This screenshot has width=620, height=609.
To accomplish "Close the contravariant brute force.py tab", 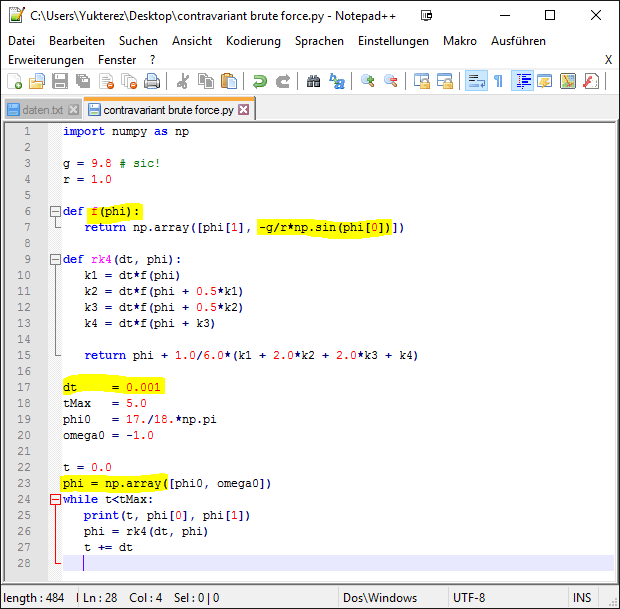I will point(243,110).
